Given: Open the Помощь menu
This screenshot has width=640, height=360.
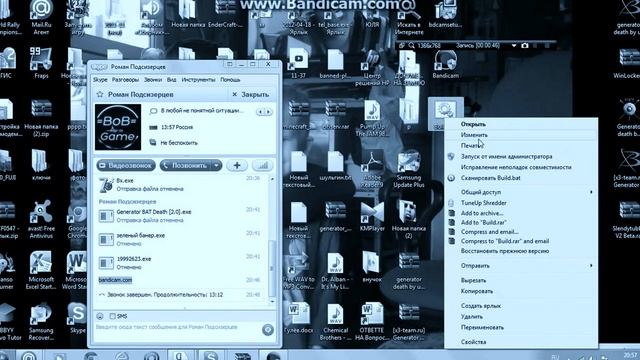Looking at the screenshot, I should point(230,80).
